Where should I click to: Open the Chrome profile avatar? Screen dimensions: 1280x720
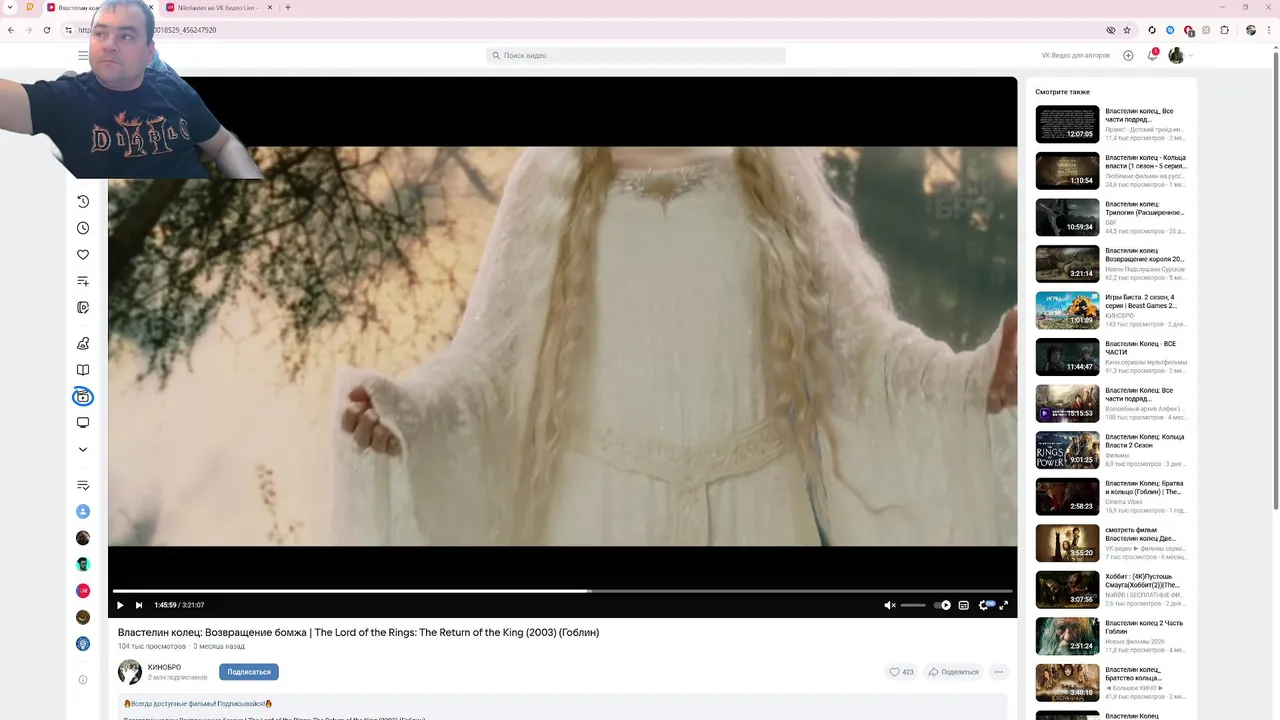[x=1251, y=30]
